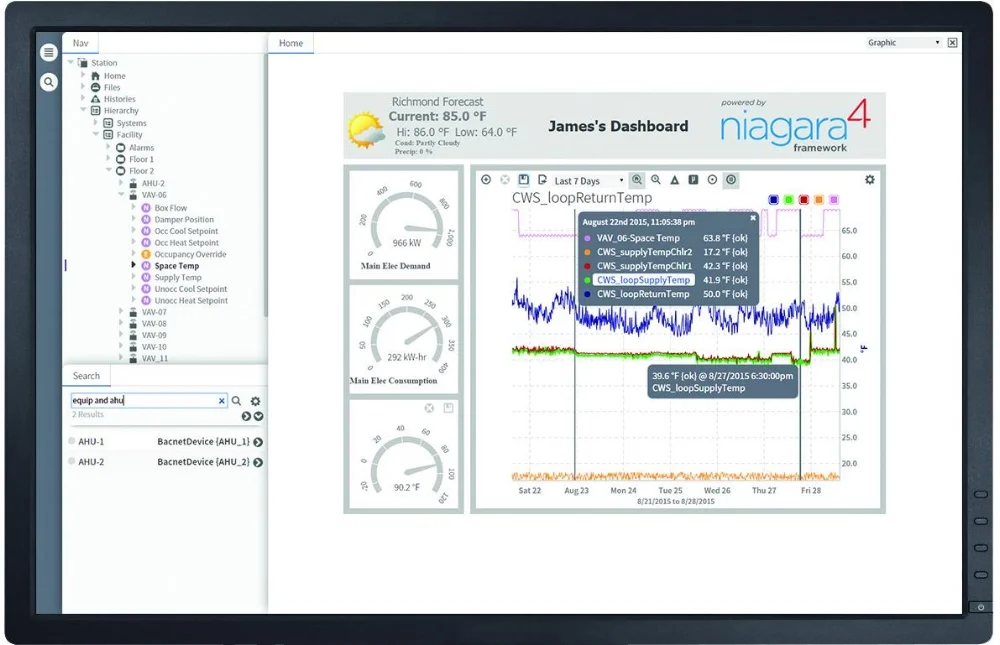The image size is (1000, 645).
Task: Switch to the Nav tab
Action: coord(80,43)
